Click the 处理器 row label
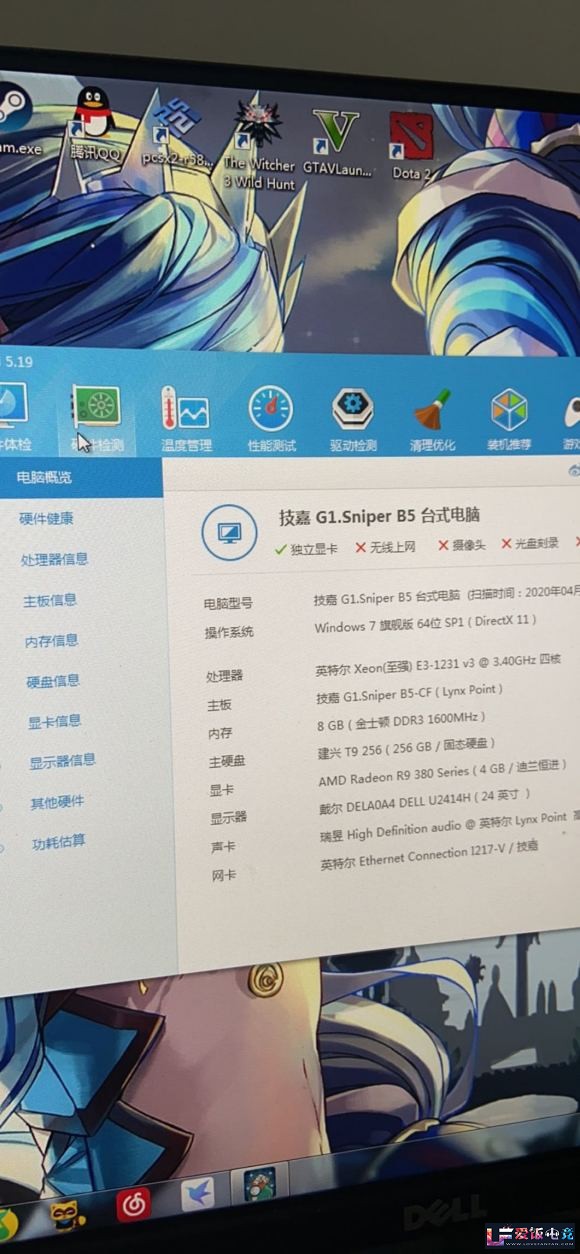This screenshot has width=580, height=1254. (224, 676)
